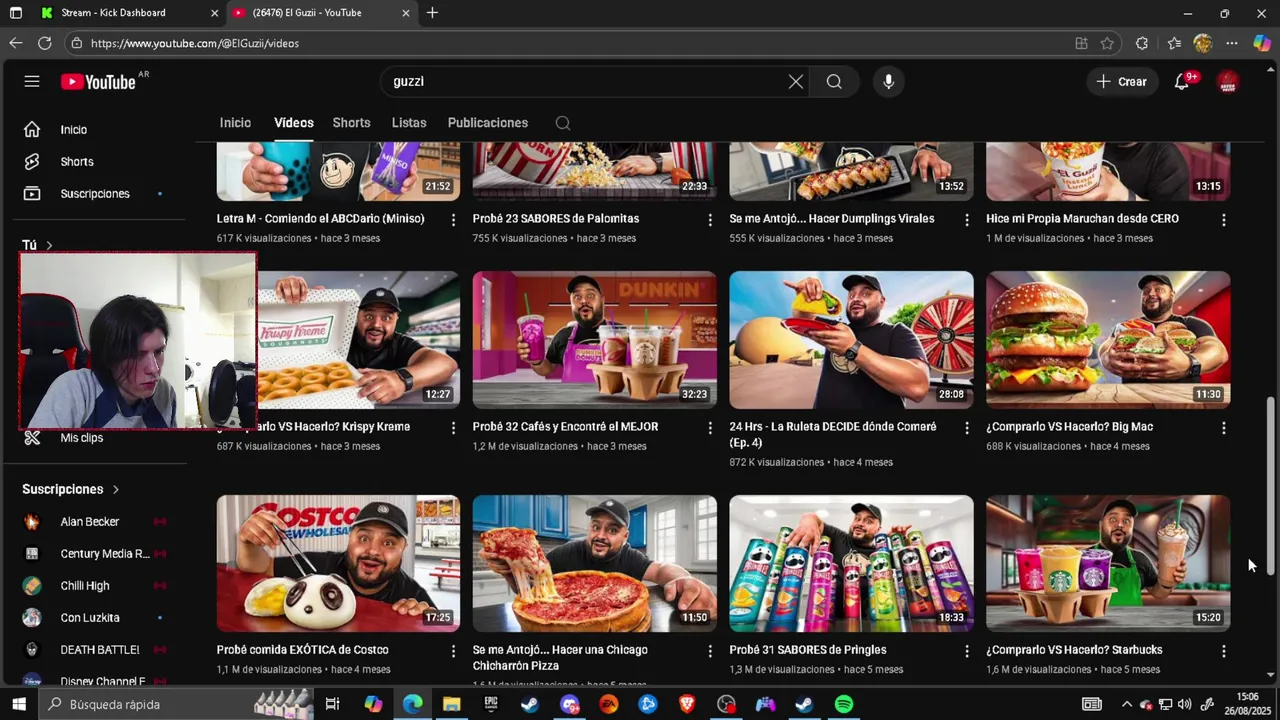1280x720 pixels.
Task: Open the Dunkin cafés video thumbnail
Action: tap(595, 340)
